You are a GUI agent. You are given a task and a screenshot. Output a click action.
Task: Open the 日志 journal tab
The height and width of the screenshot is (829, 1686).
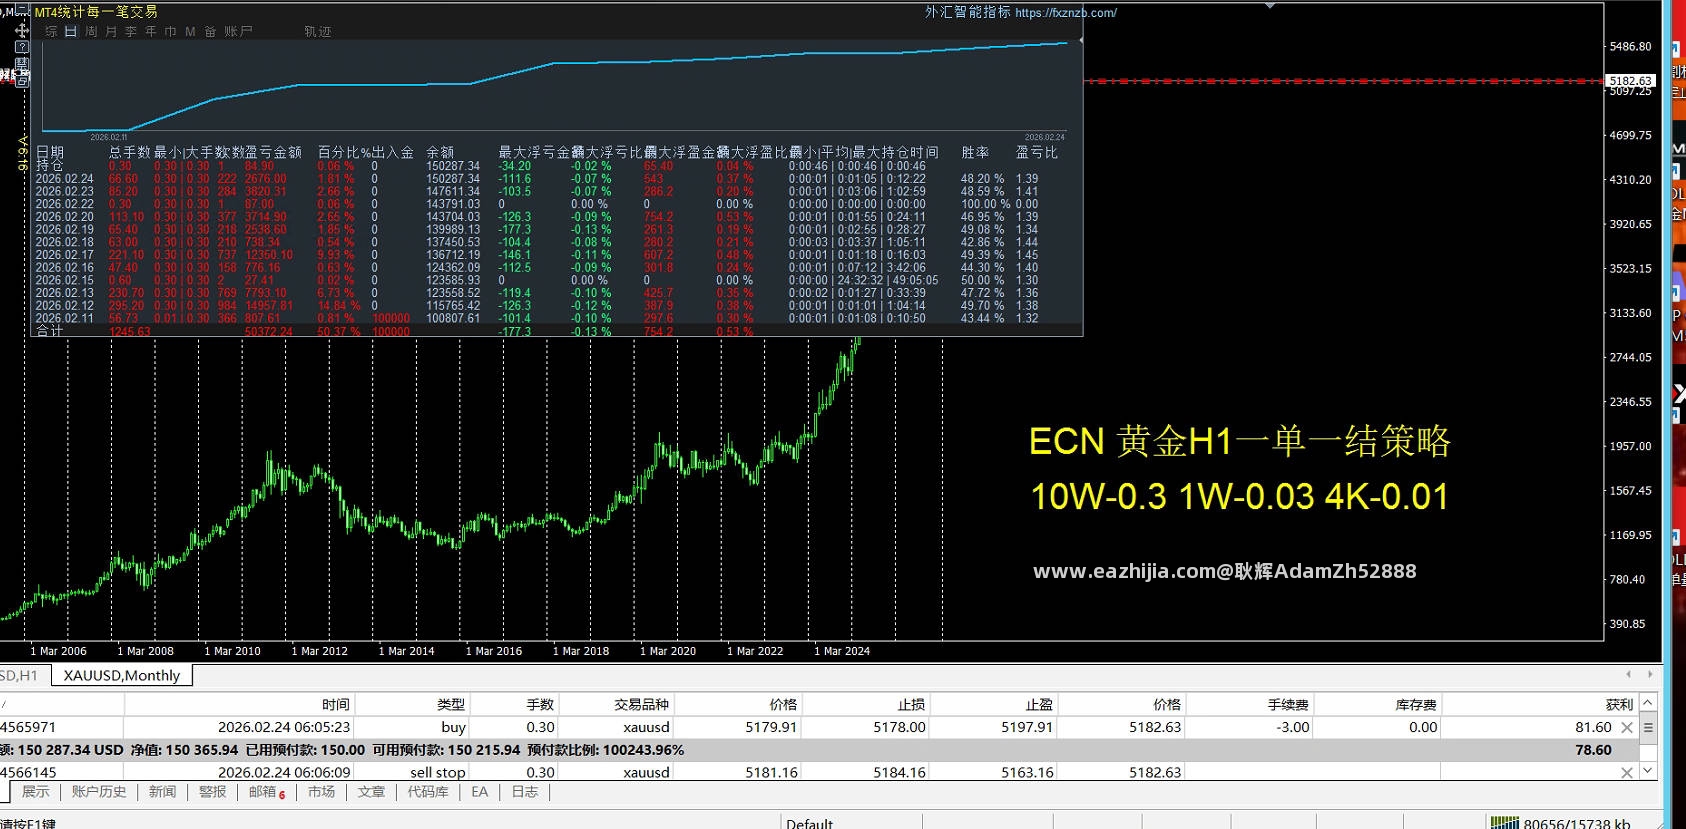(525, 792)
